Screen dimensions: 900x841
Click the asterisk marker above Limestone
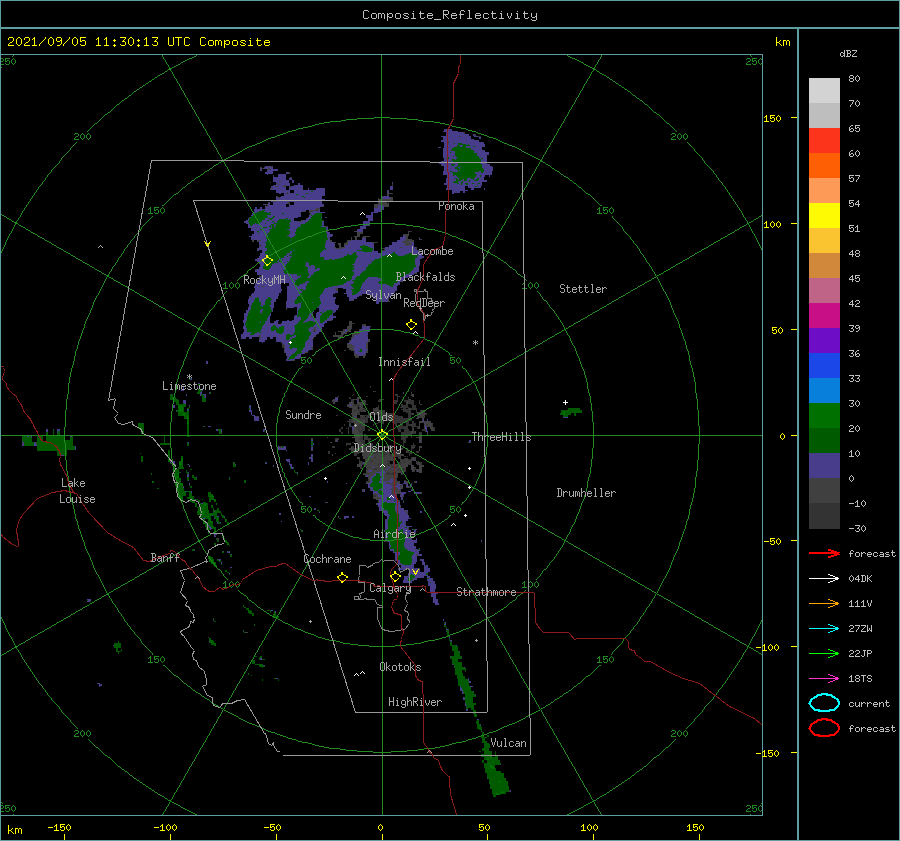point(189,377)
